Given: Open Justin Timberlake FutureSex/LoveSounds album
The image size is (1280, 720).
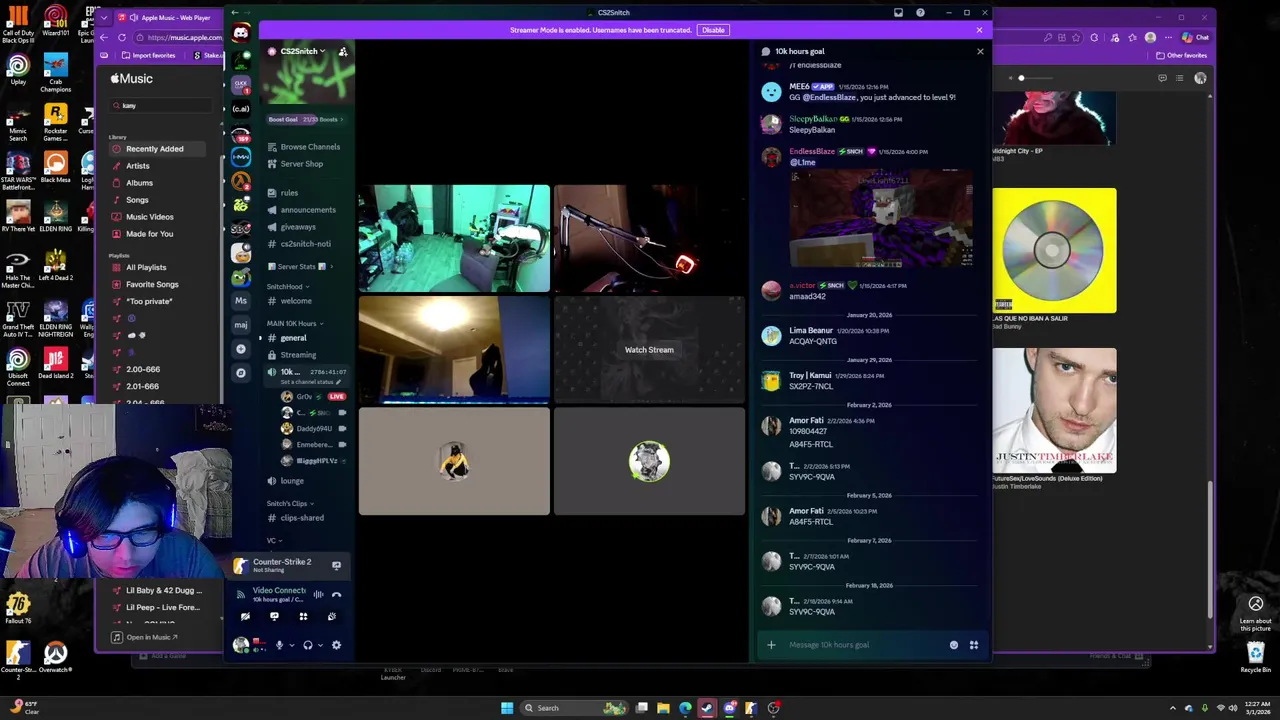Looking at the screenshot, I should pos(1054,410).
